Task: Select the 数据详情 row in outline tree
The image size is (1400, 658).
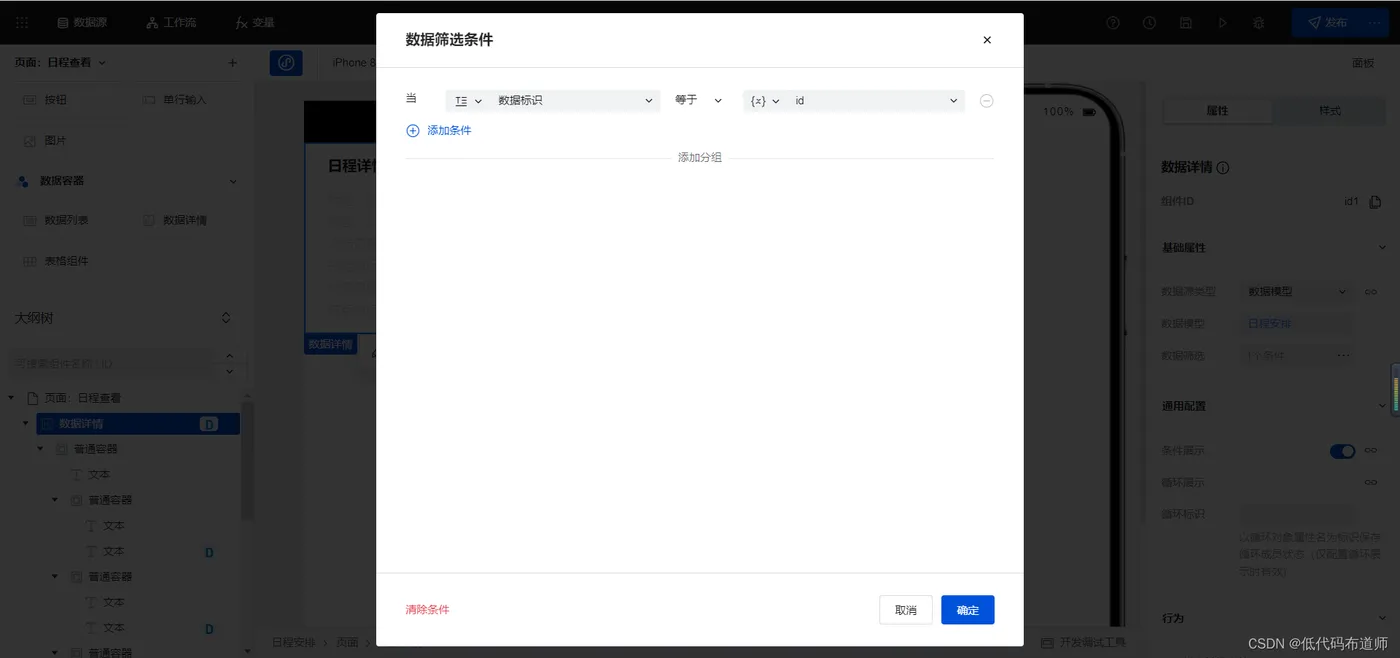Action: pyautogui.click(x=138, y=424)
